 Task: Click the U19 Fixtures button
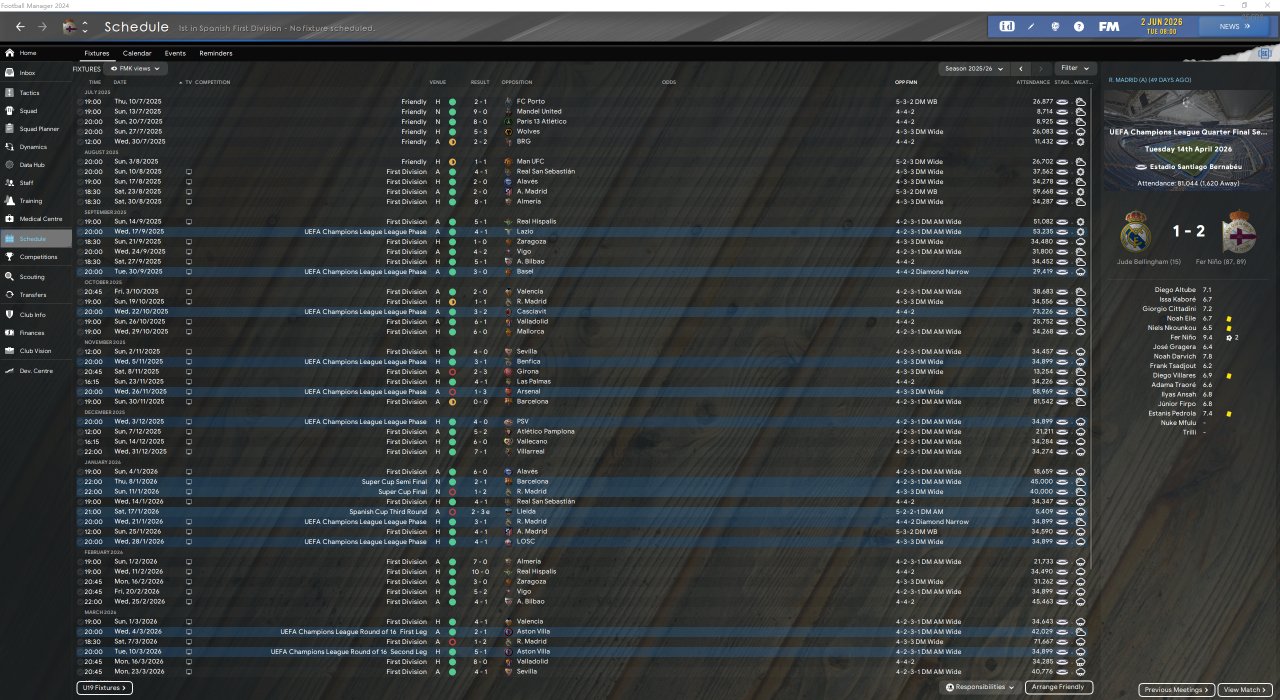click(104, 688)
